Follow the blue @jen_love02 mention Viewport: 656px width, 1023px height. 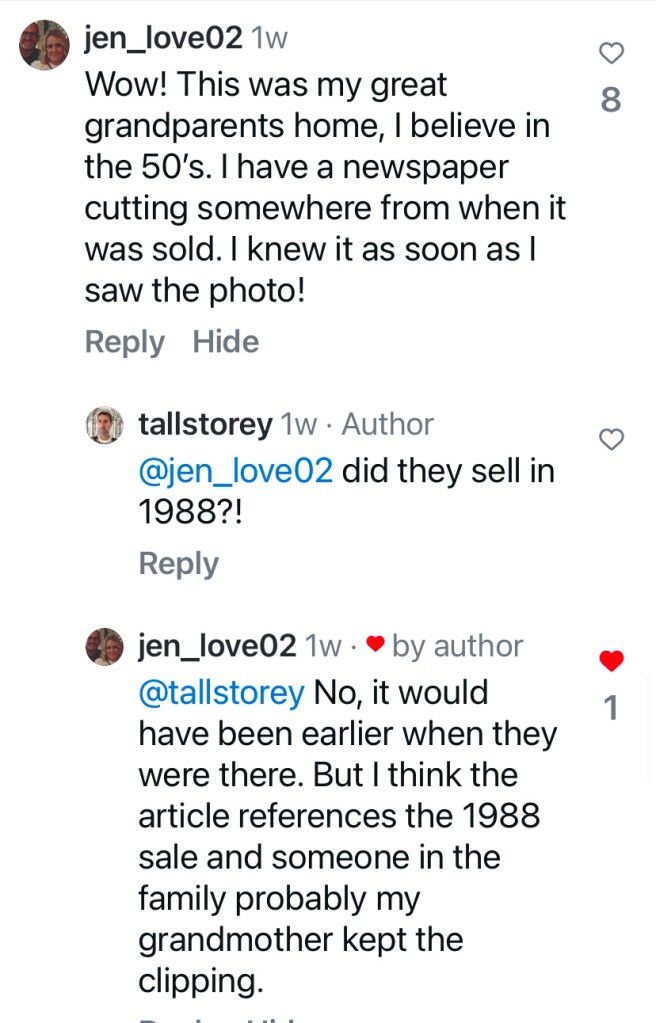coord(235,470)
